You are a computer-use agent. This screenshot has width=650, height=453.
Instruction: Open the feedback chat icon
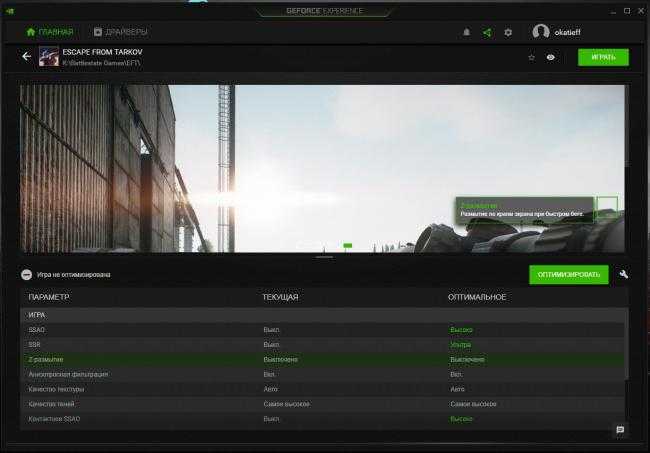click(x=620, y=430)
